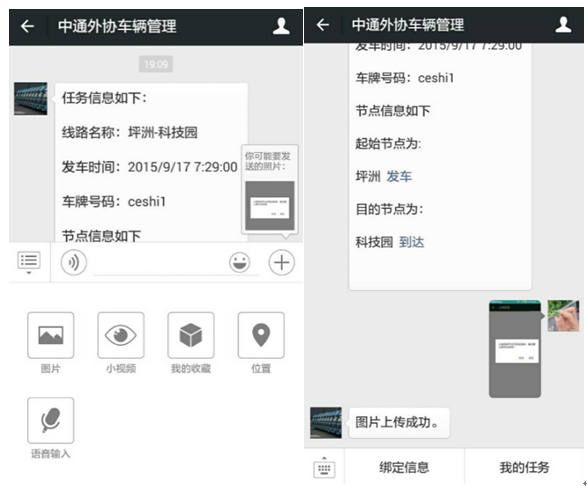Tap the back arrow in left chat header
Image resolution: width=587 pixels, height=491 pixels.
[x=27, y=26]
